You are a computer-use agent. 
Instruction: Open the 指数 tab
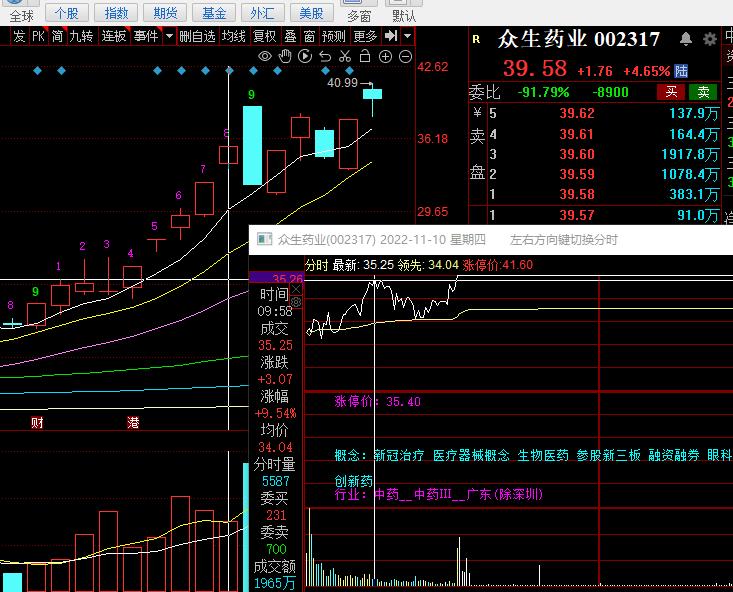(116, 13)
